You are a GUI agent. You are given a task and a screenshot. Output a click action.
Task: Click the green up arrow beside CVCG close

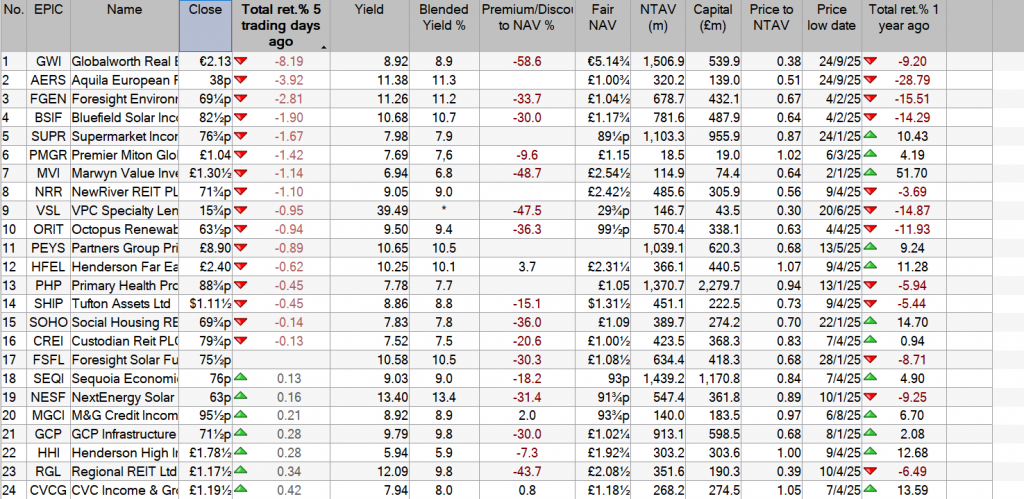pos(241,489)
